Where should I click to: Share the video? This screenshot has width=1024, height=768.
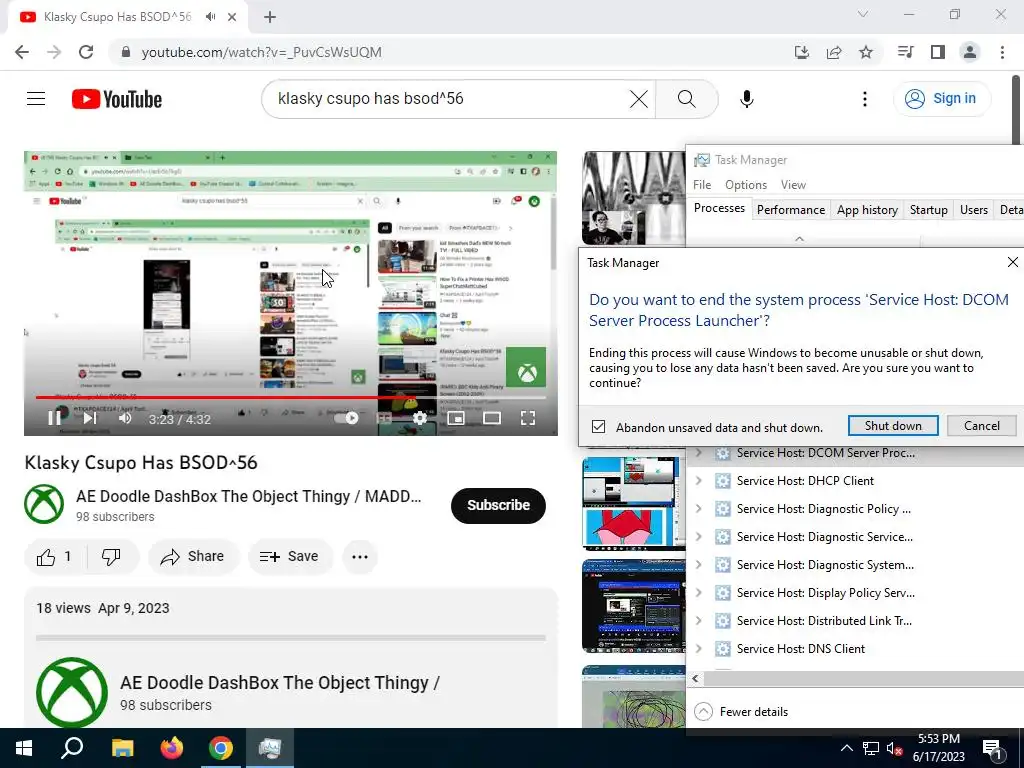[x=193, y=556]
